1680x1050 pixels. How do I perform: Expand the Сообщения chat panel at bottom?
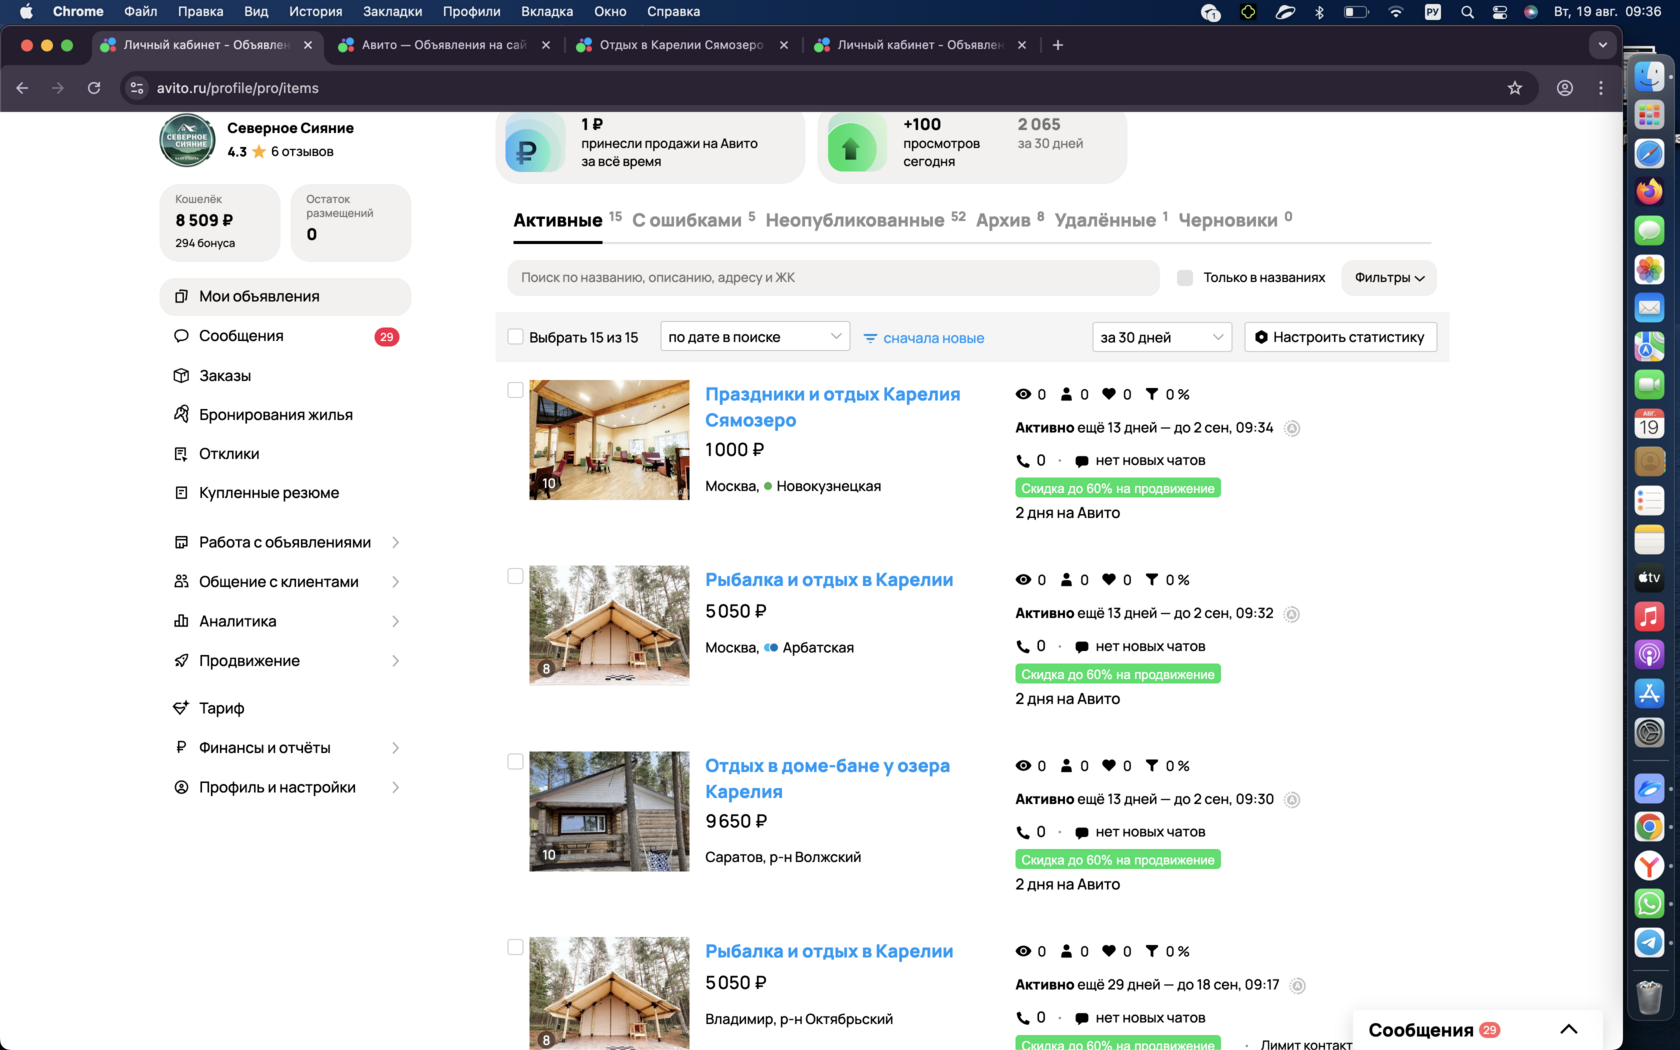(x=1478, y=1030)
